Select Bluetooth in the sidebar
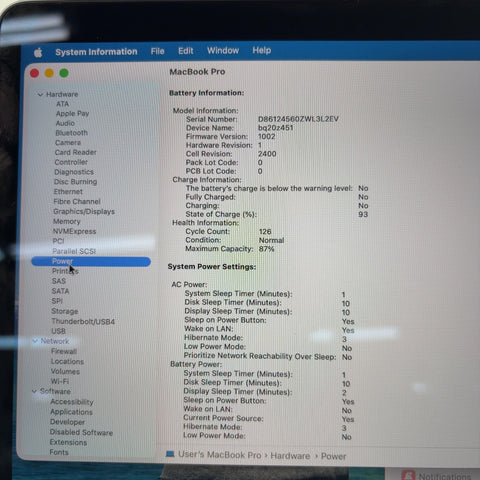 pyautogui.click(x=71, y=133)
